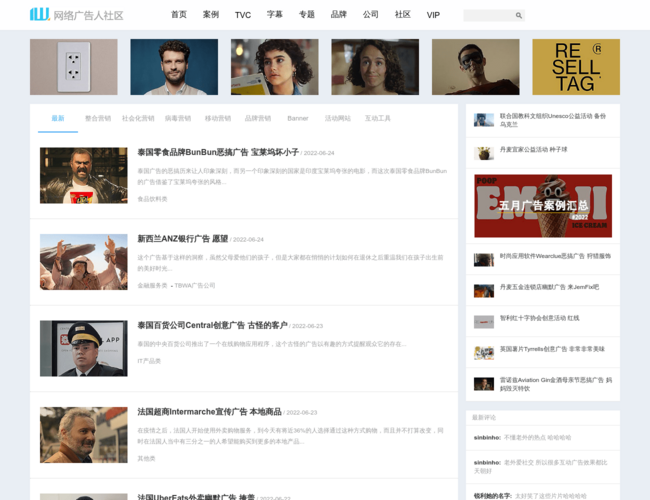Click the 五月广告案例汇总 ice cream banner
The width and height of the screenshot is (650, 500).
[x=542, y=206]
